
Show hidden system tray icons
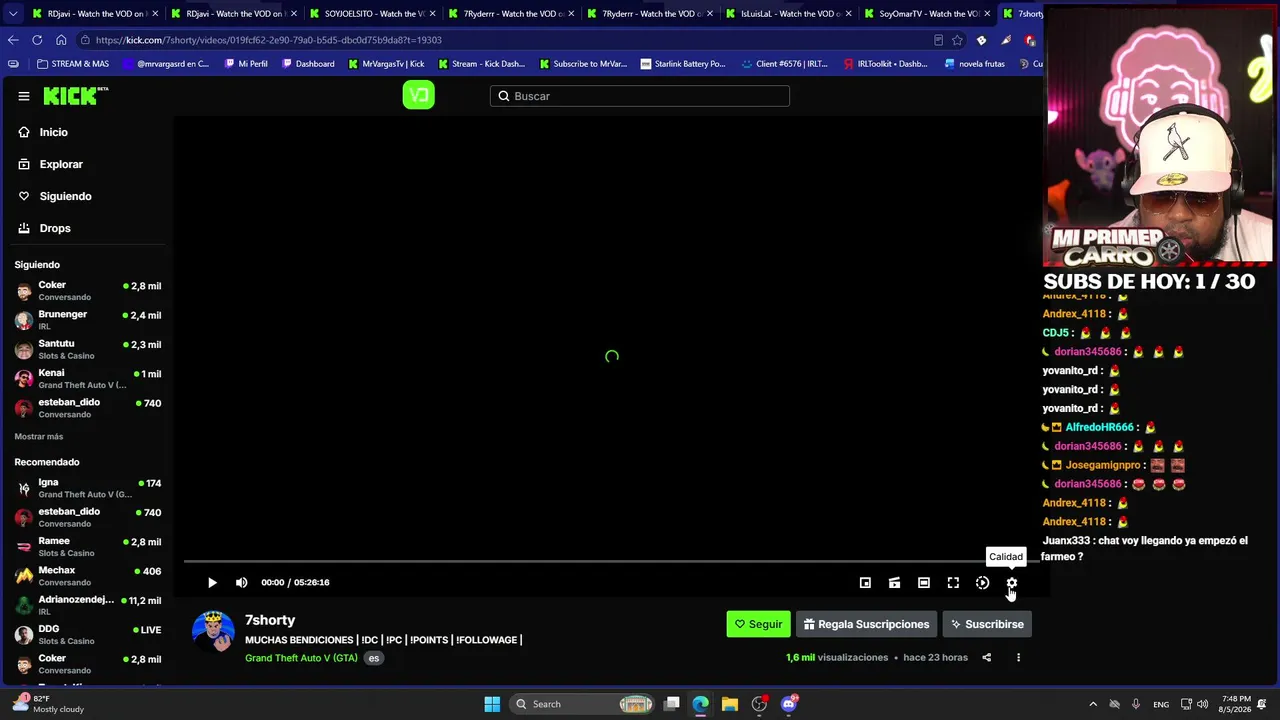(1093, 704)
